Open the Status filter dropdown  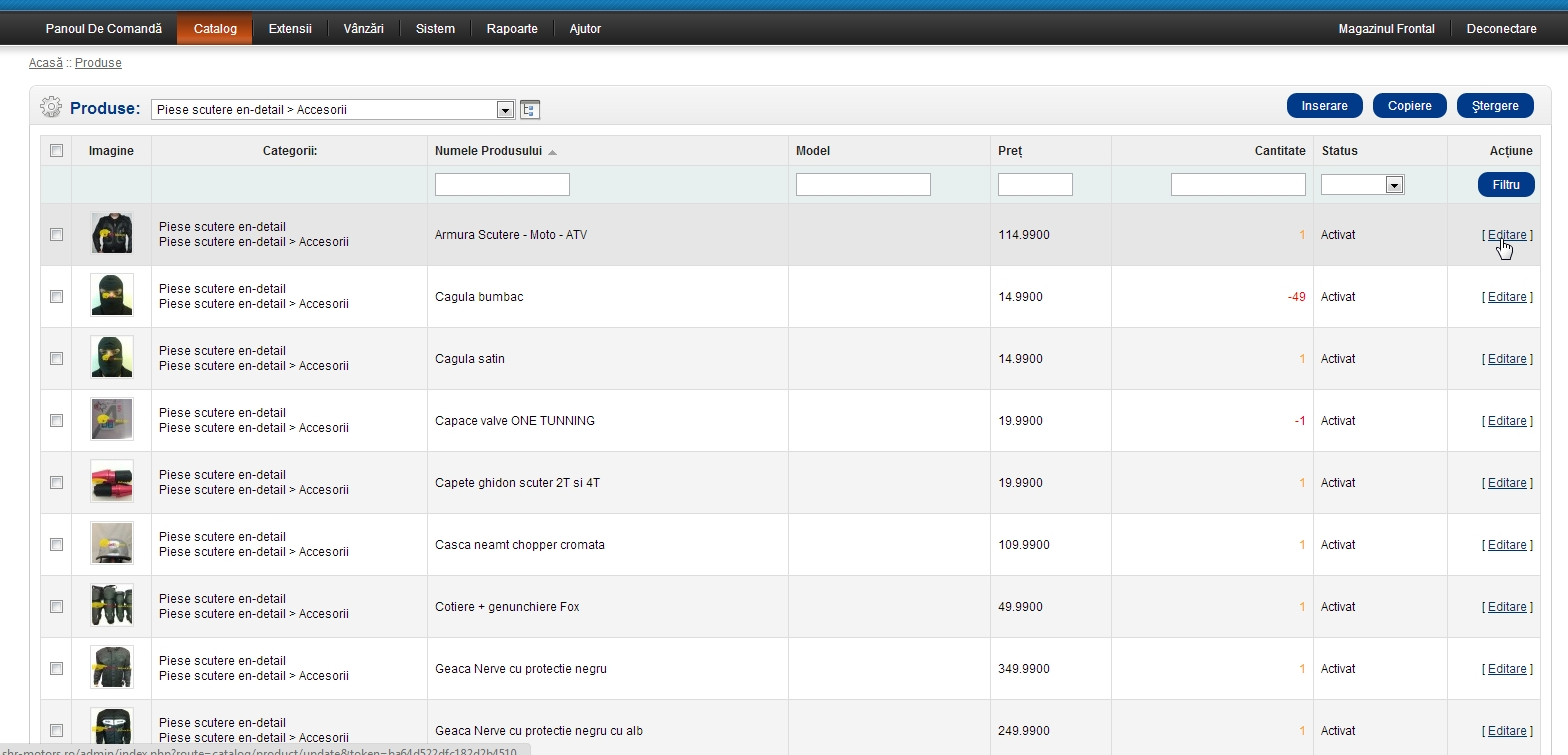[x=1393, y=185]
